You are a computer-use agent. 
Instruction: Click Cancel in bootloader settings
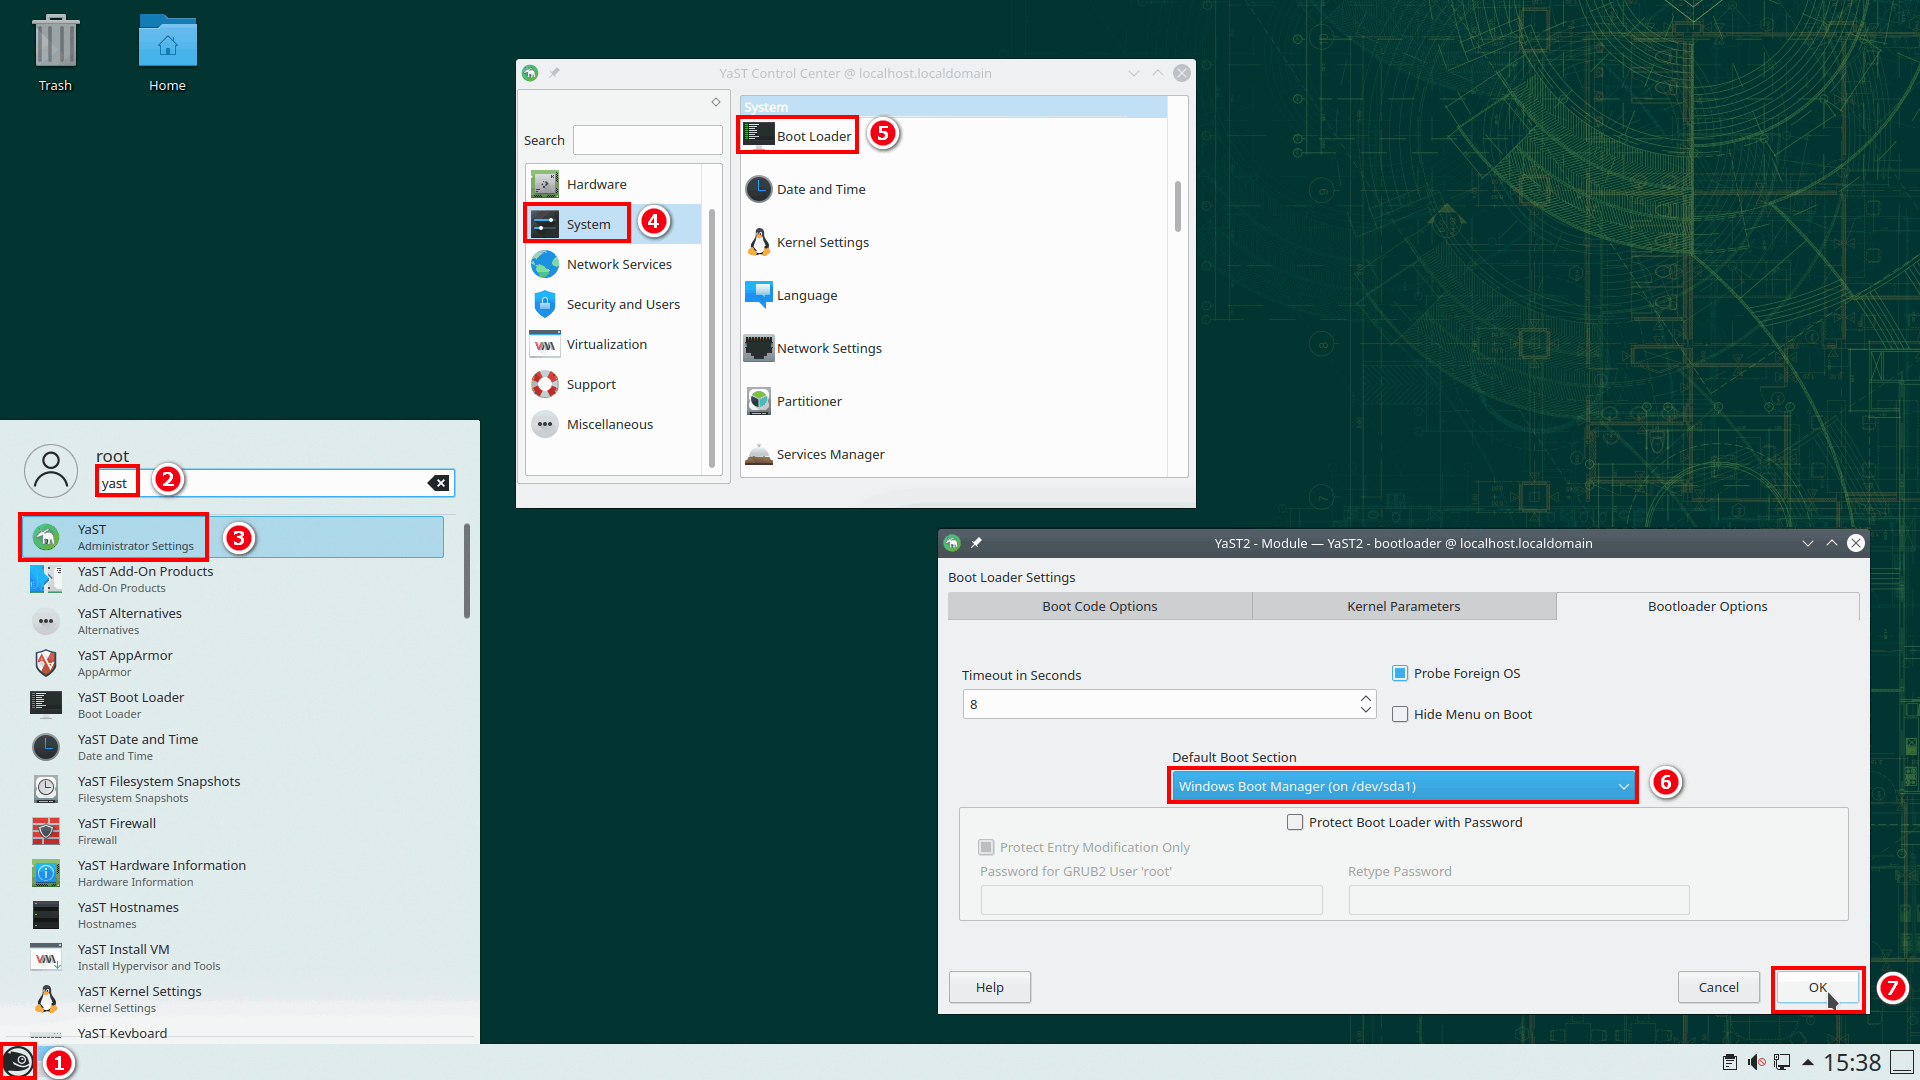[1719, 987]
